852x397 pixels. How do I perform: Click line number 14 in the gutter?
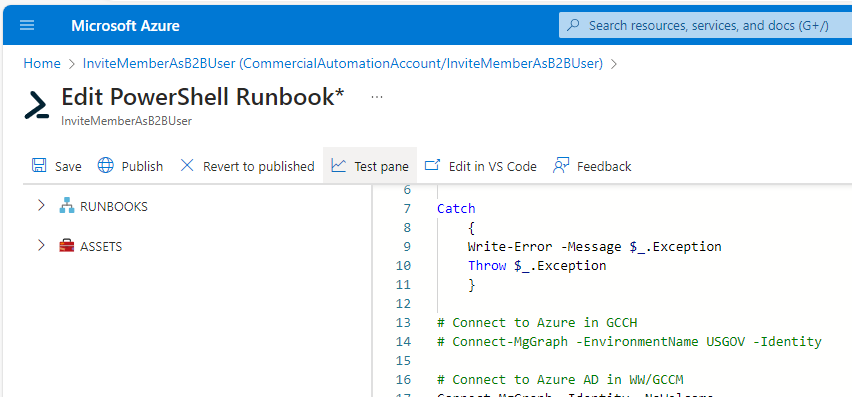(x=404, y=342)
